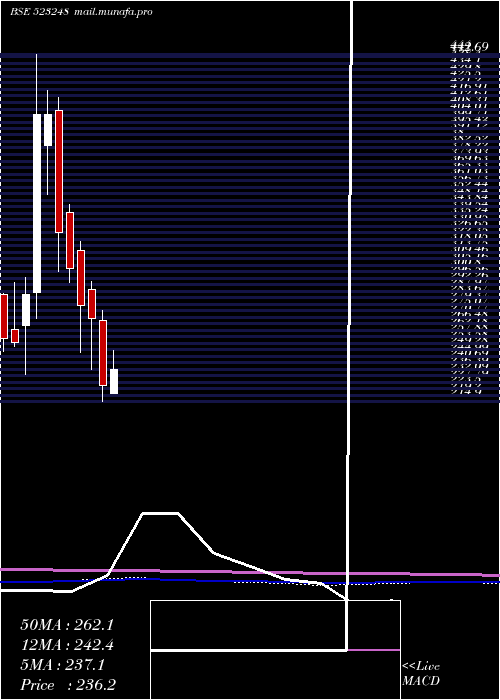Click the <<Live MACD label
The width and height of the screenshot is (500, 700).
point(421,674)
